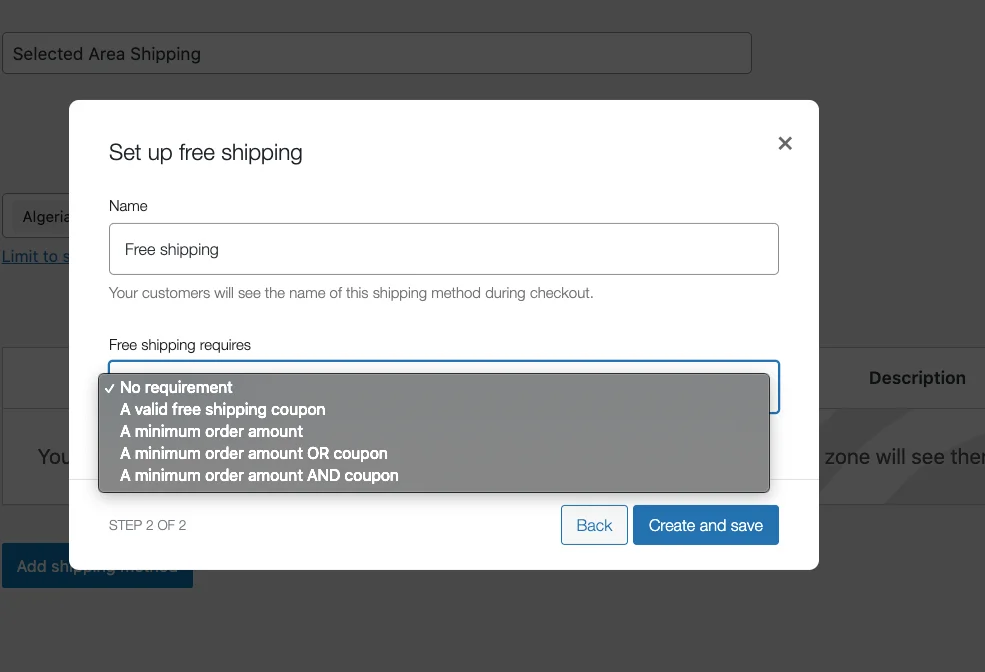The width and height of the screenshot is (985, 672).
Task: Select the No requirement option
Action: click(176, 387)
